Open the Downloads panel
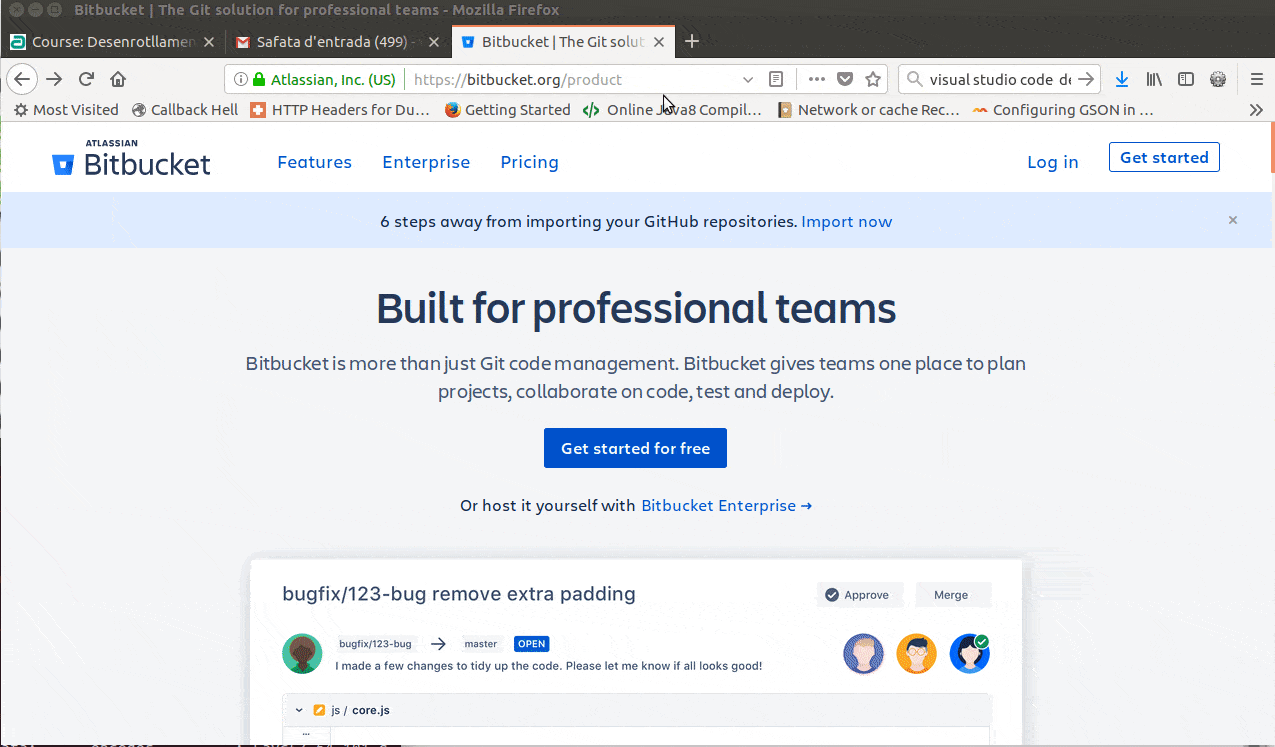Image resolution: width=1275 pixels, height=747 pixels. click(1121, 78)
